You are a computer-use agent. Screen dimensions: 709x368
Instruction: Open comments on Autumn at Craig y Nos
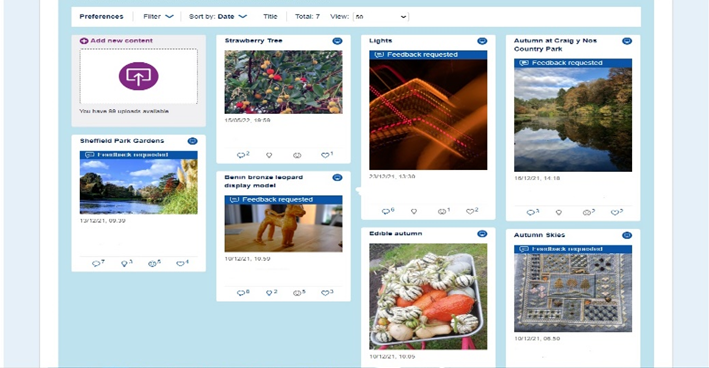coord(530,212)
